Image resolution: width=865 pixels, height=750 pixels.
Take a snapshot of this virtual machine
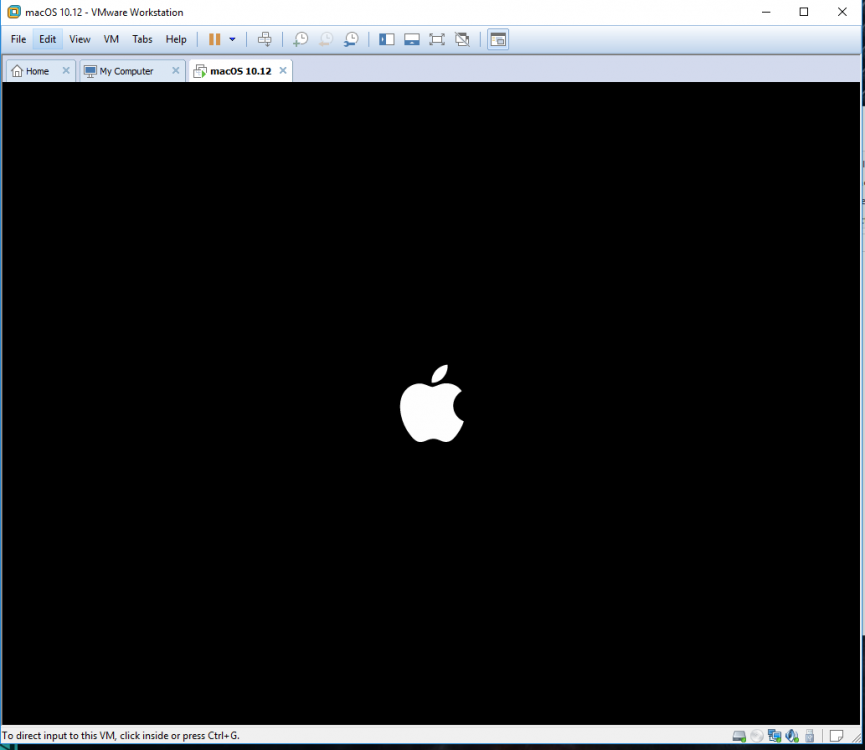[301, 39]
